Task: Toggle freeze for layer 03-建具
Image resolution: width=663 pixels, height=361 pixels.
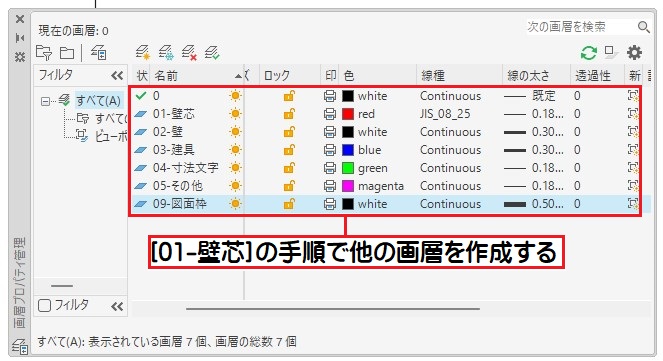Action: point(235,150)
